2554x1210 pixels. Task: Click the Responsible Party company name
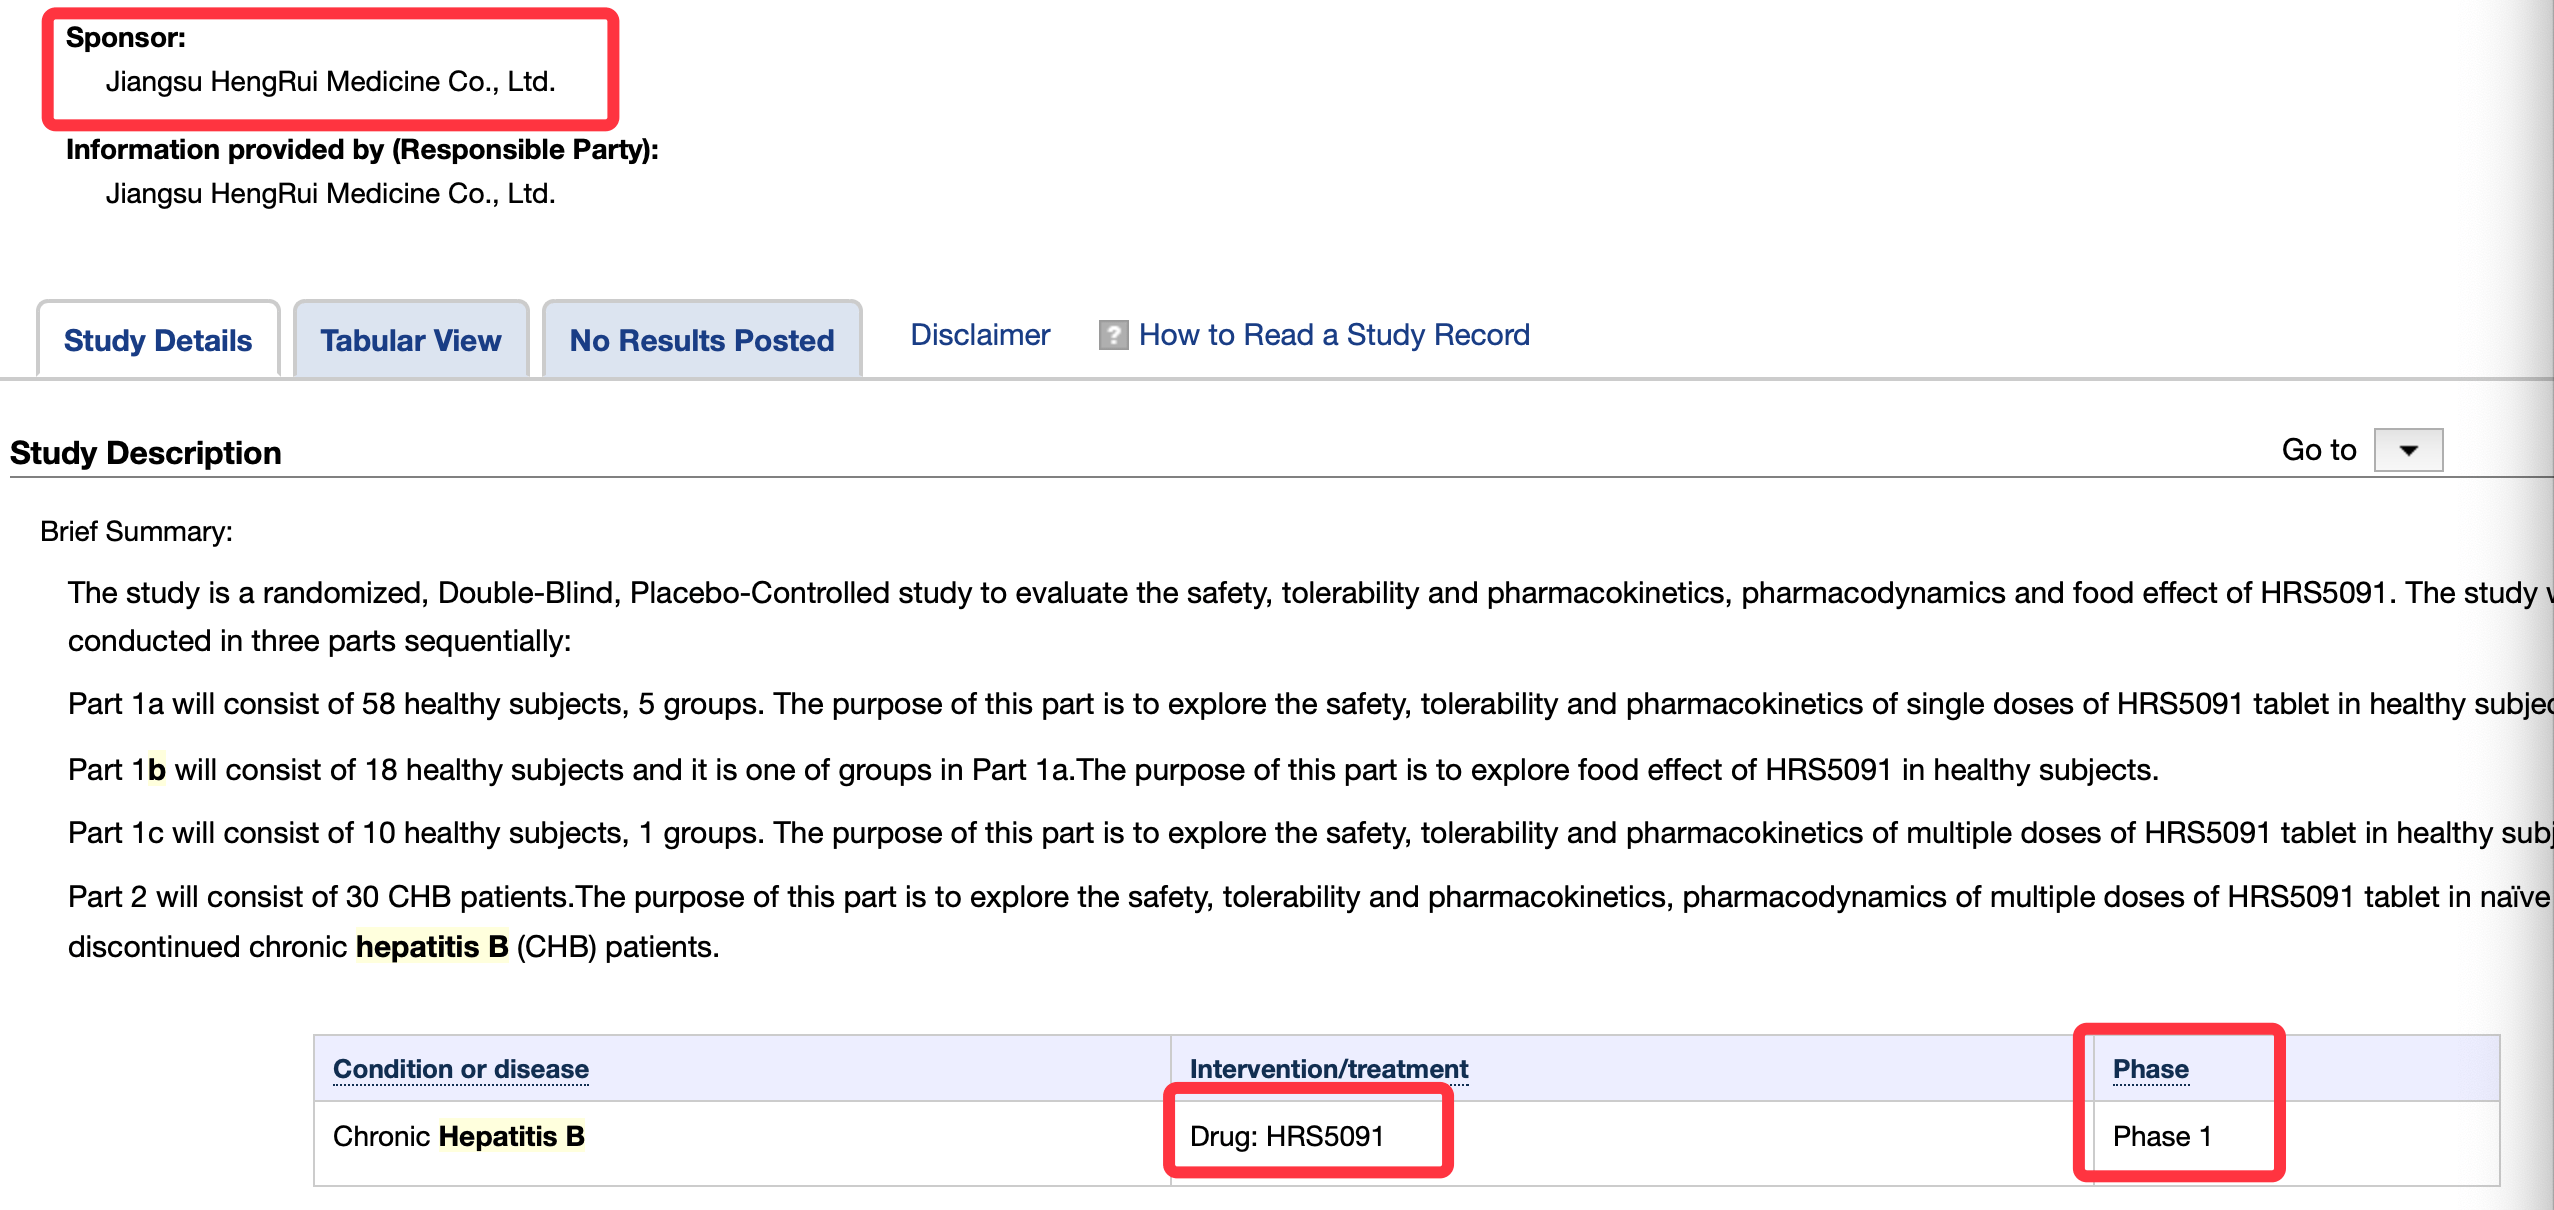pyautogui.click(x=331, y=193)
